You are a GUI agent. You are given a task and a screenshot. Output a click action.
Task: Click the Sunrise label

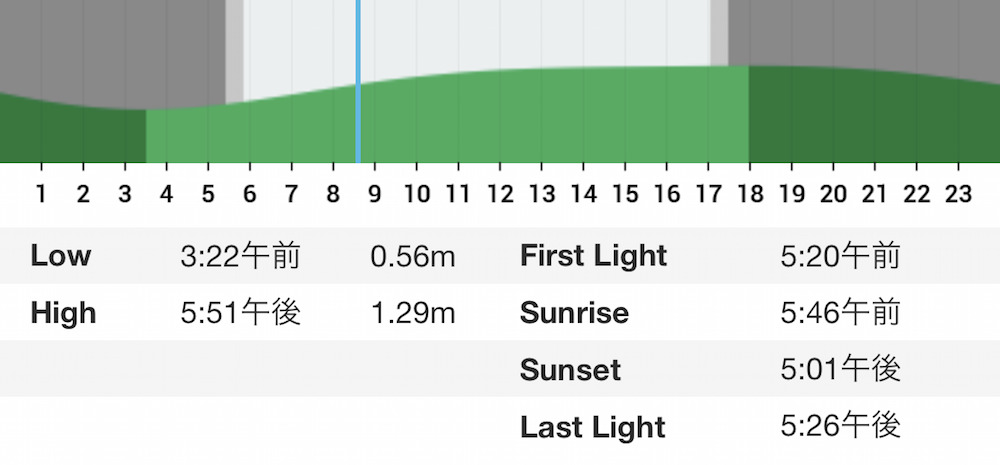pyautogui.click(x=574, y=313)
